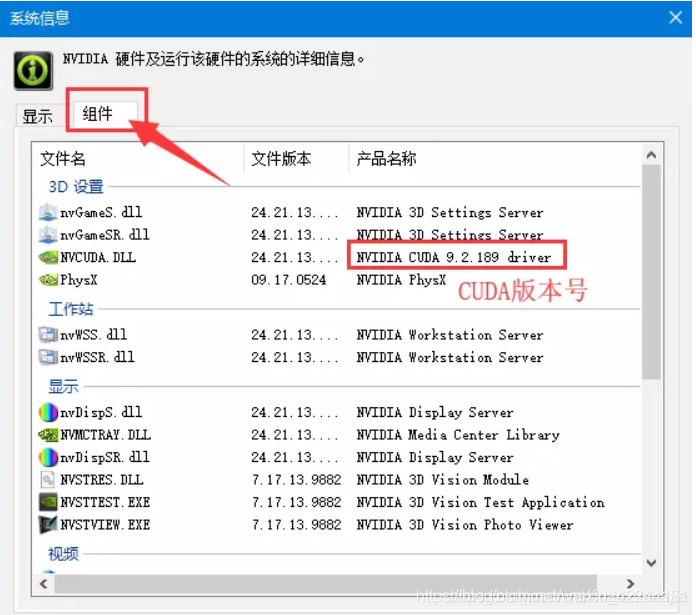Viewport: 696px width, 615px height.
Task: Click the NVCUDA.DLL NVIDIA icon
Action: [x=48, y=257]
